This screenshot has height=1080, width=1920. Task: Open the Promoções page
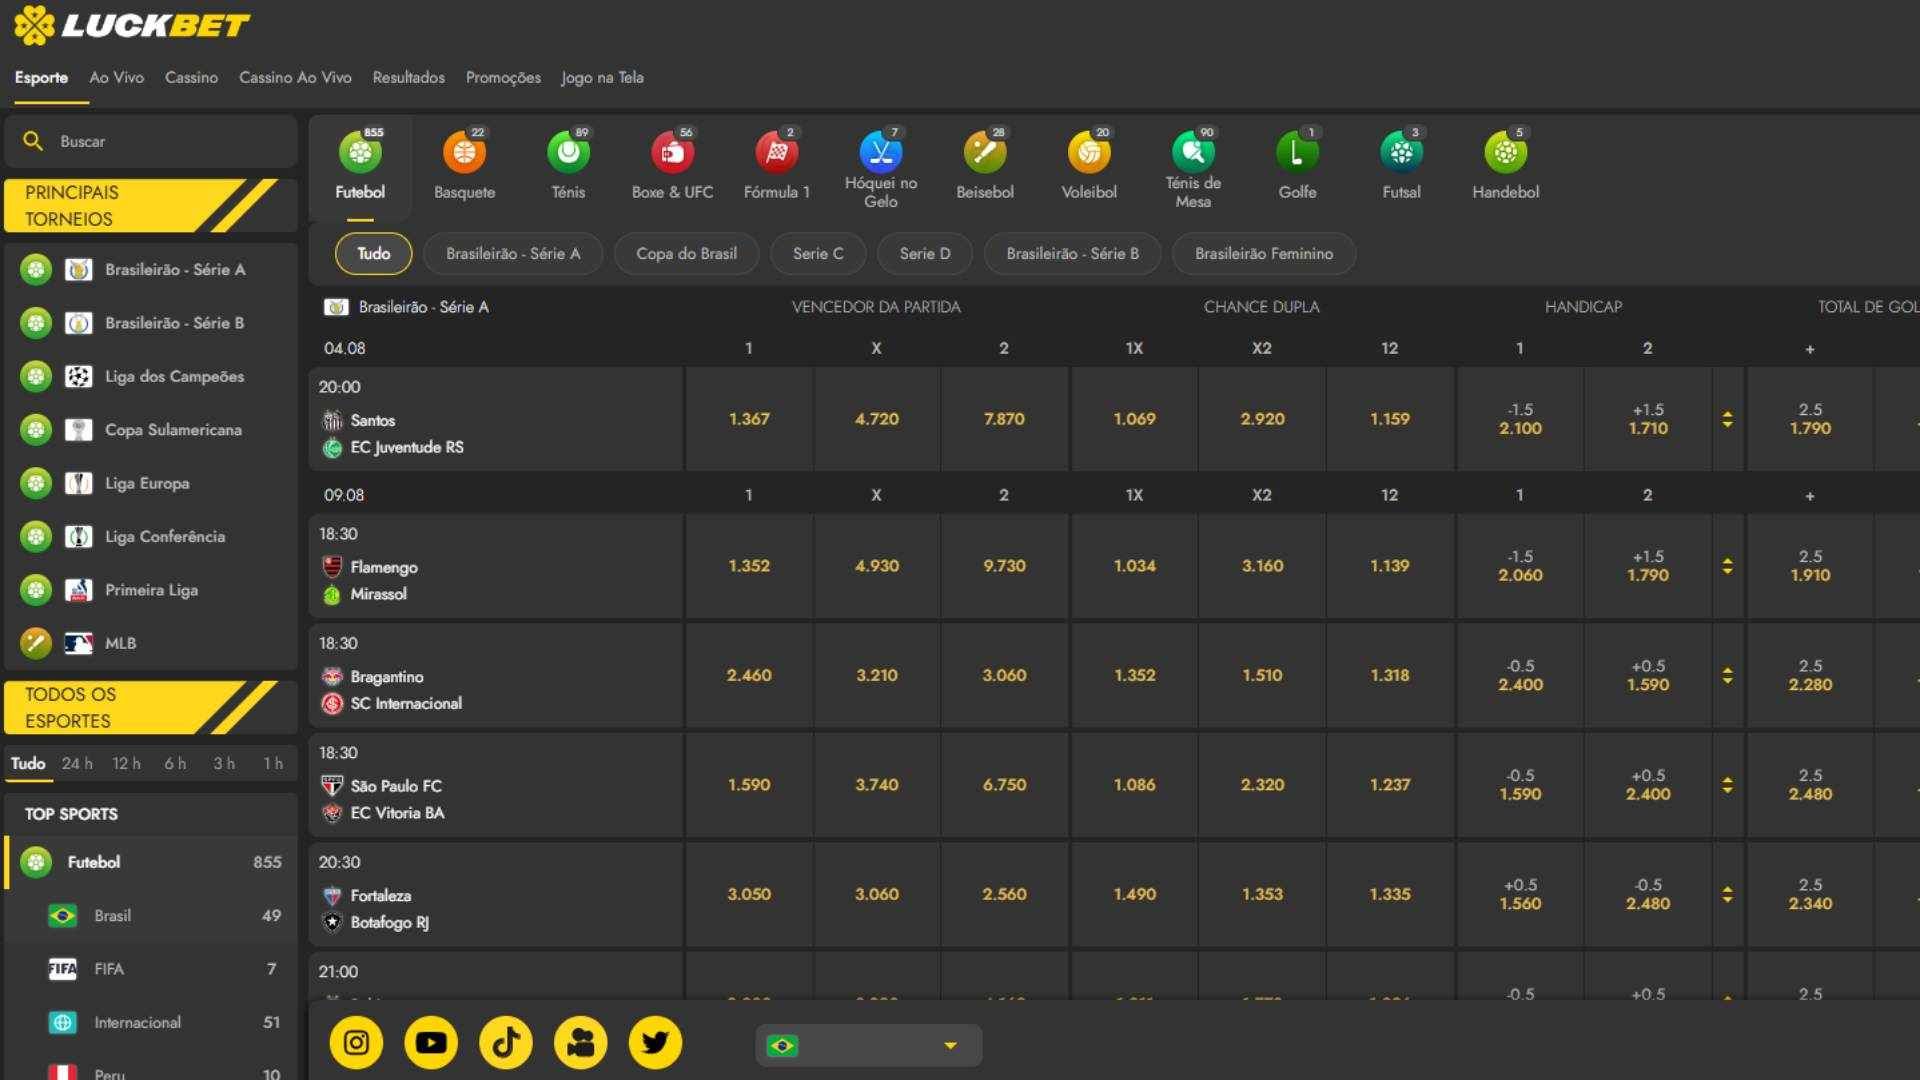503,77
